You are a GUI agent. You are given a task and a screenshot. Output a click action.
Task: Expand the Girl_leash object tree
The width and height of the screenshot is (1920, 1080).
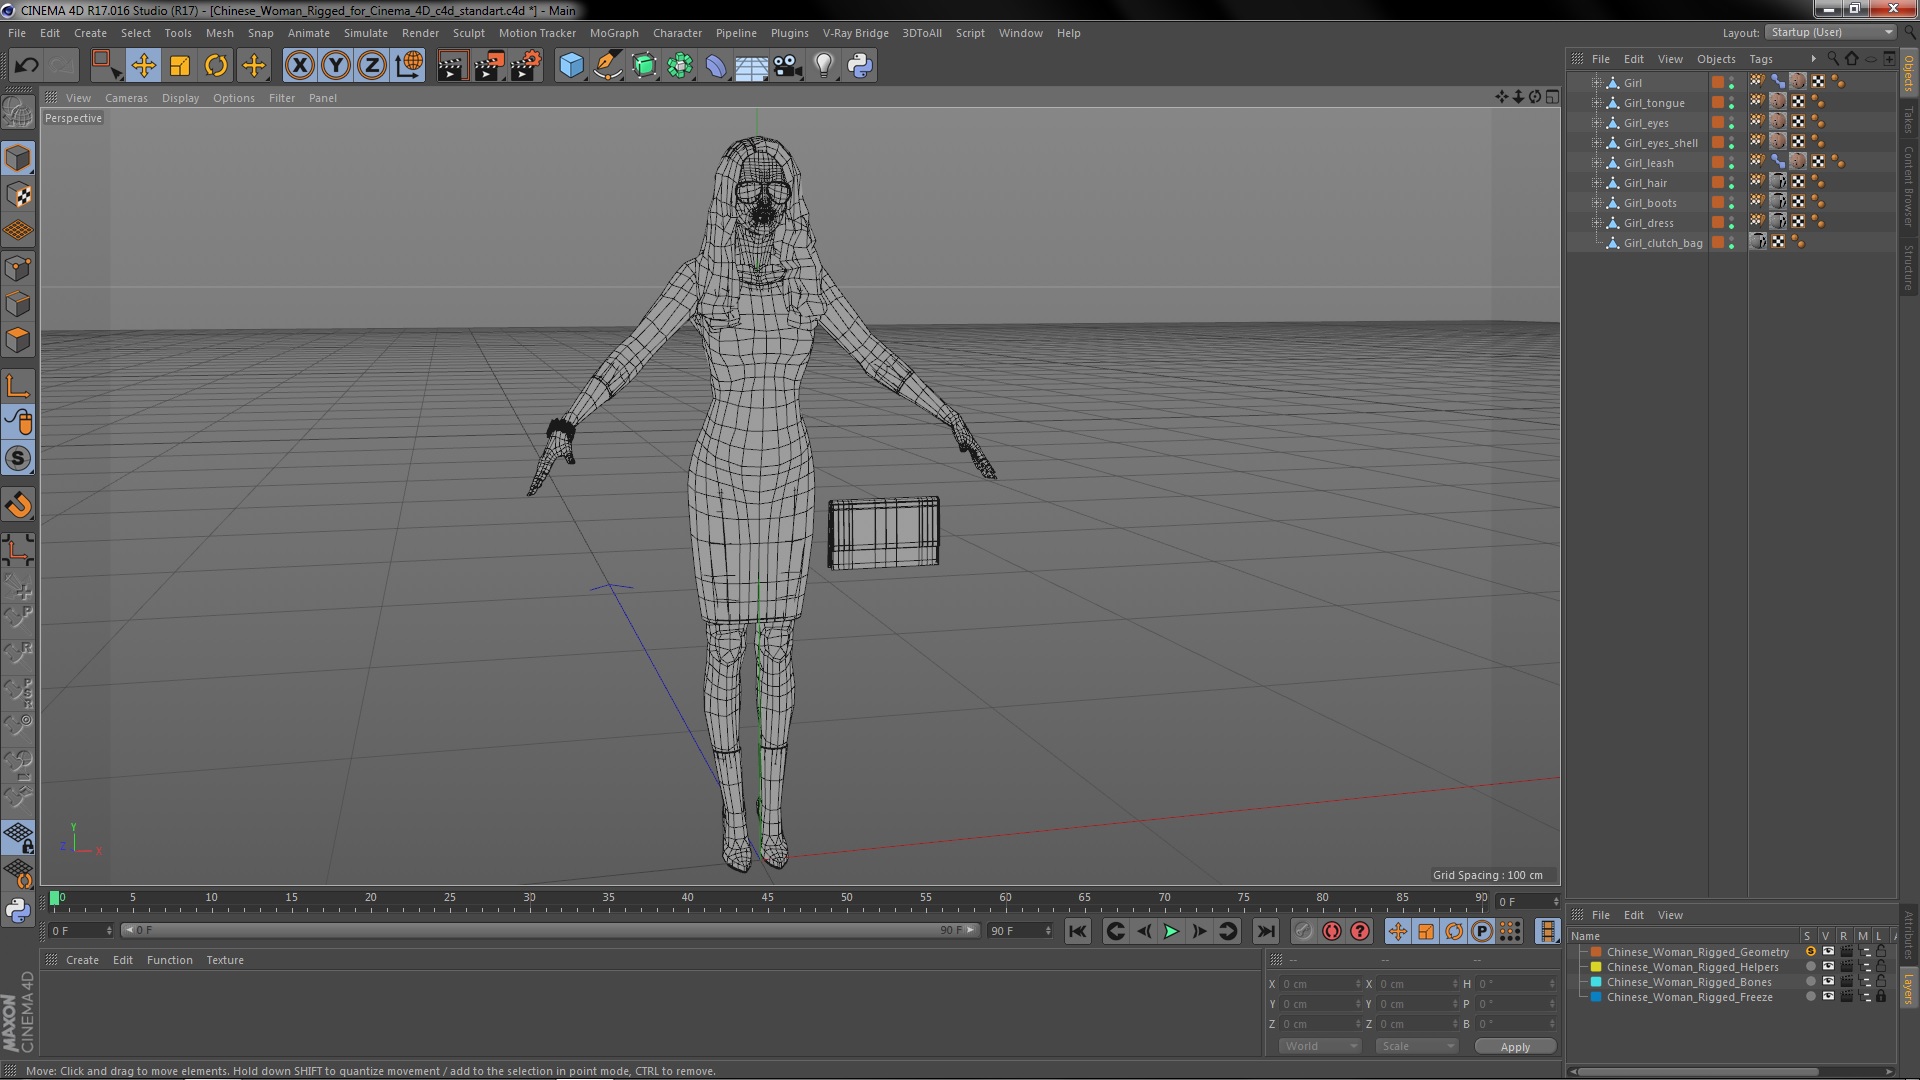pyautogui.click(x=1596, y=163)
